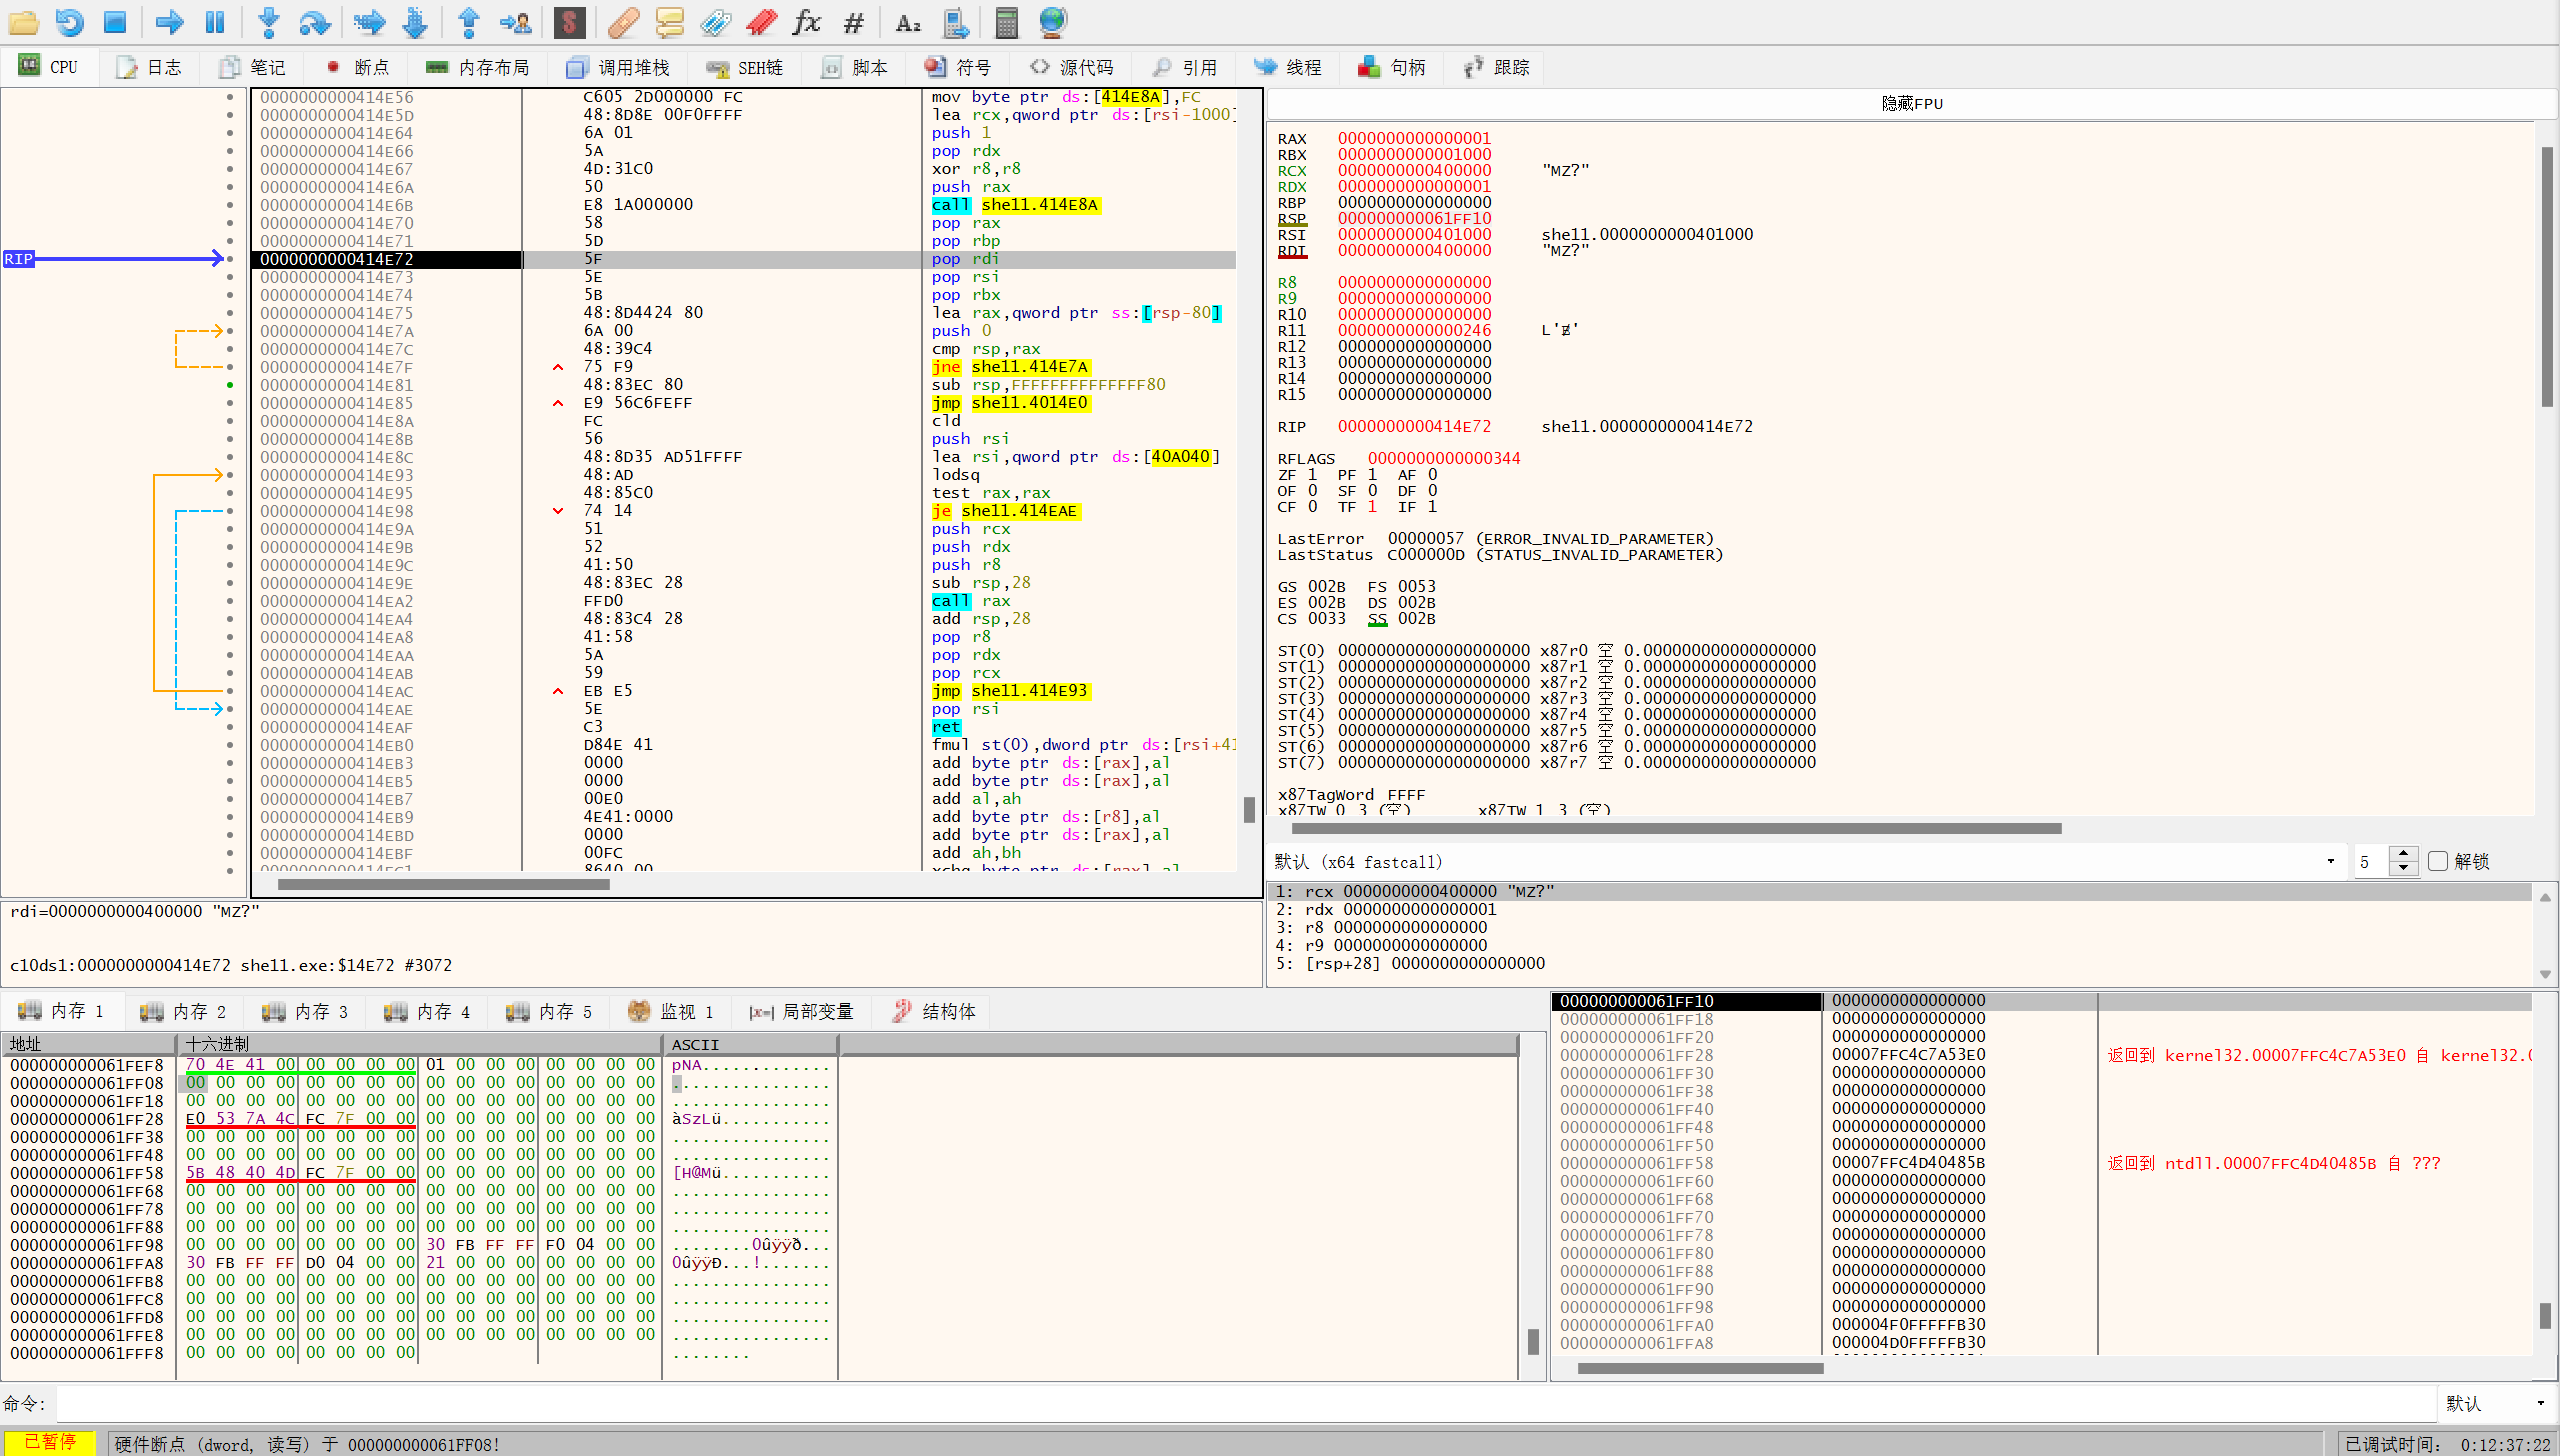Decrease the argument count stepper
The height and width of the screenshot is (1456, 2560).
(2404, 869)
